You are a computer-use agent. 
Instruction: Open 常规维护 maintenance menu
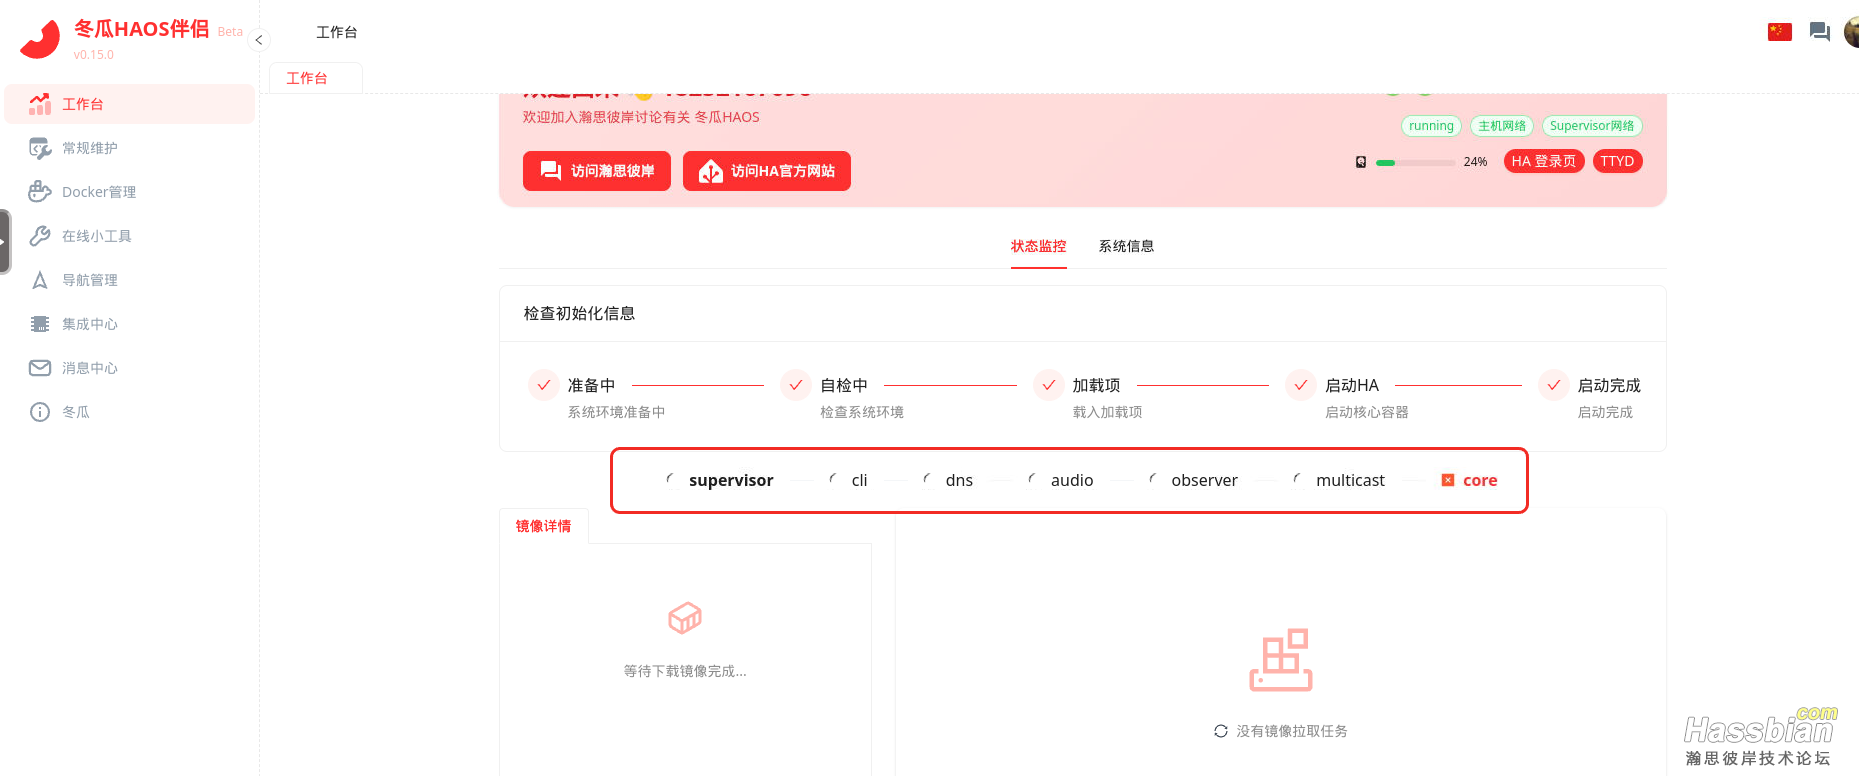click(x=130, y=148)
